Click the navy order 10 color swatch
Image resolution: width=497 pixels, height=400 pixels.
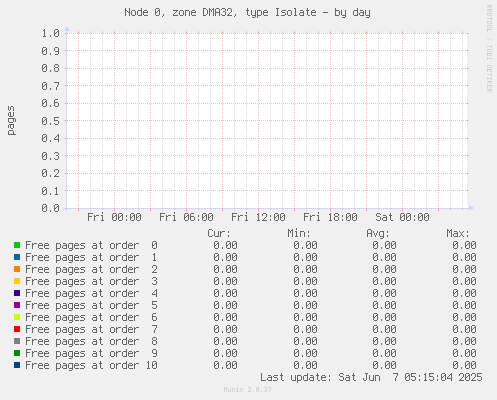coord(17,365)
